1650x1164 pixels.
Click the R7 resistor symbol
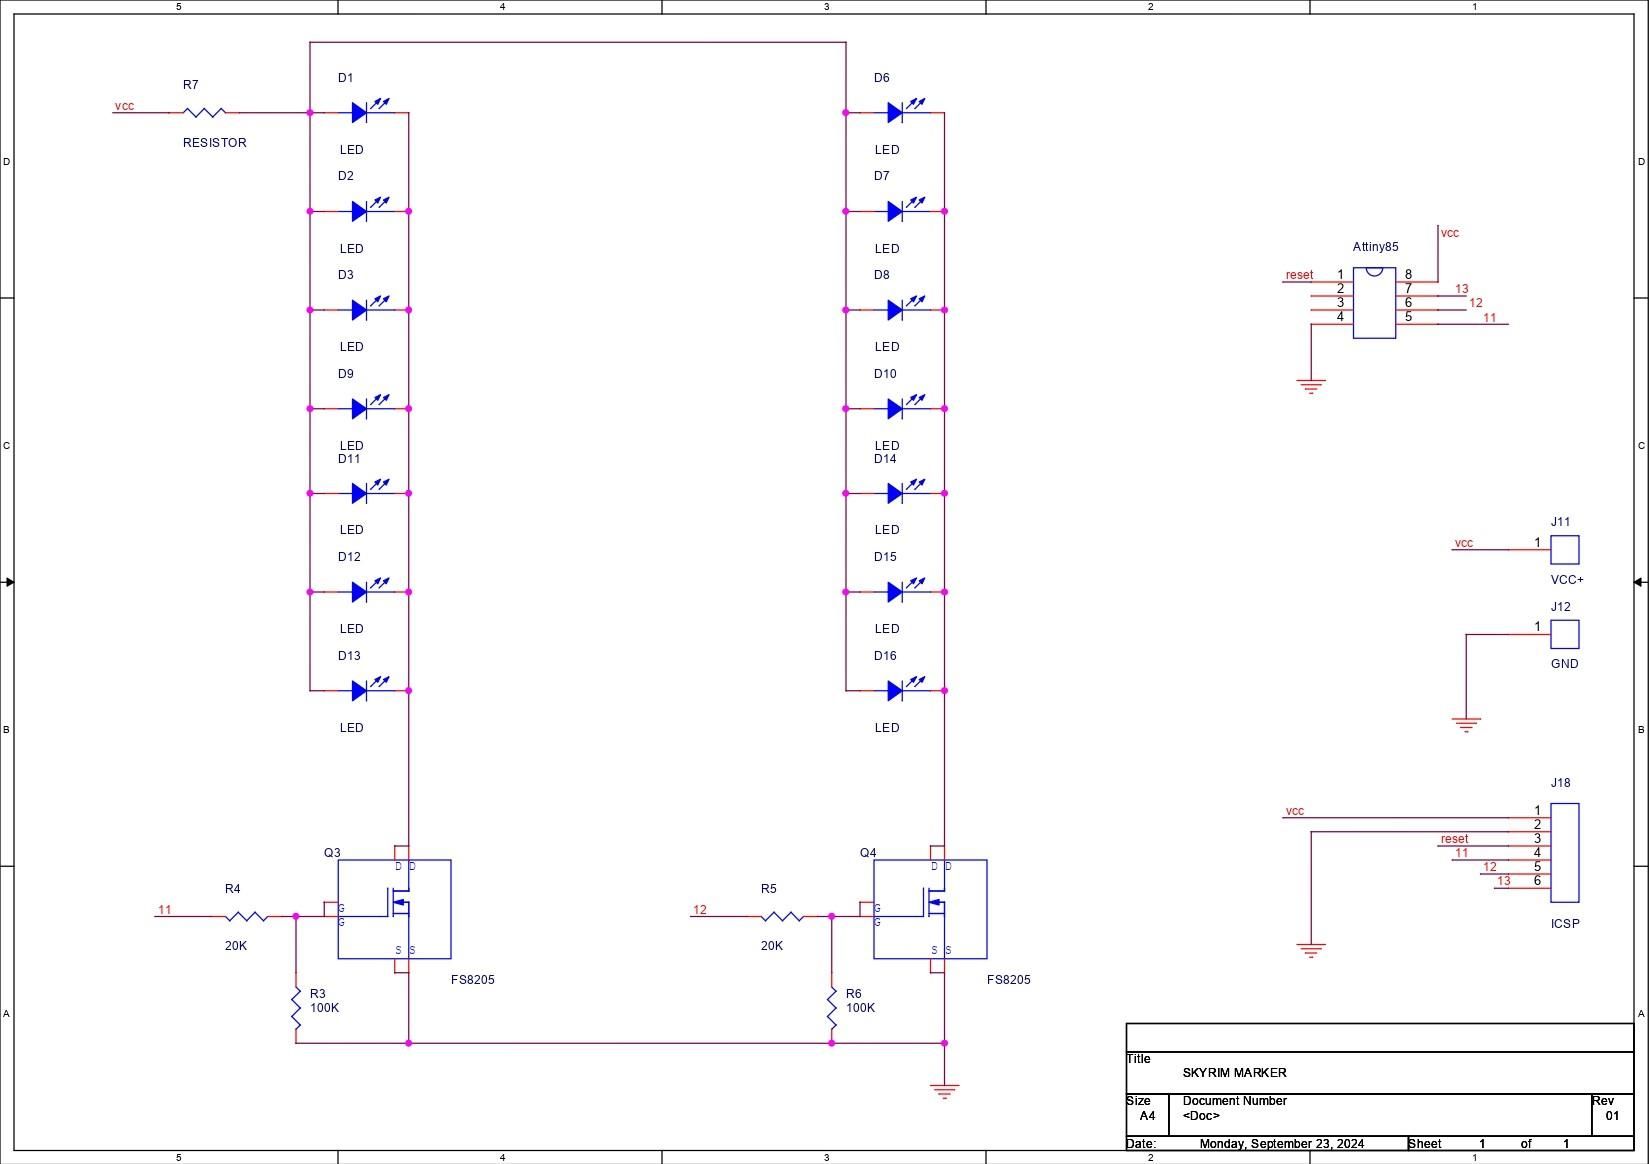[205, 112]
